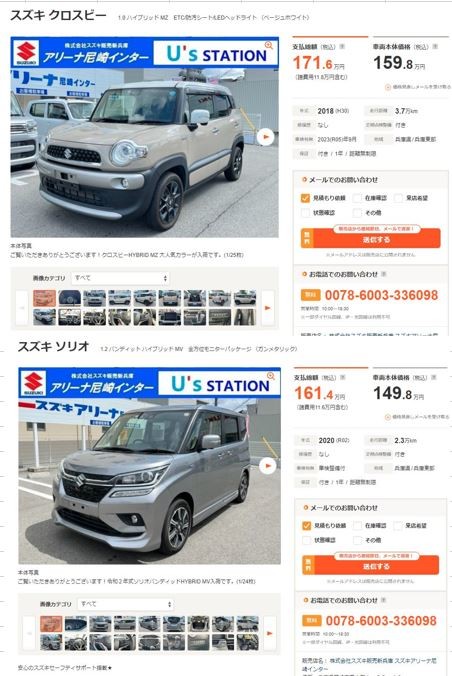Open Crossbee 画像カテゴリ dropdown

tap(120, 279)
